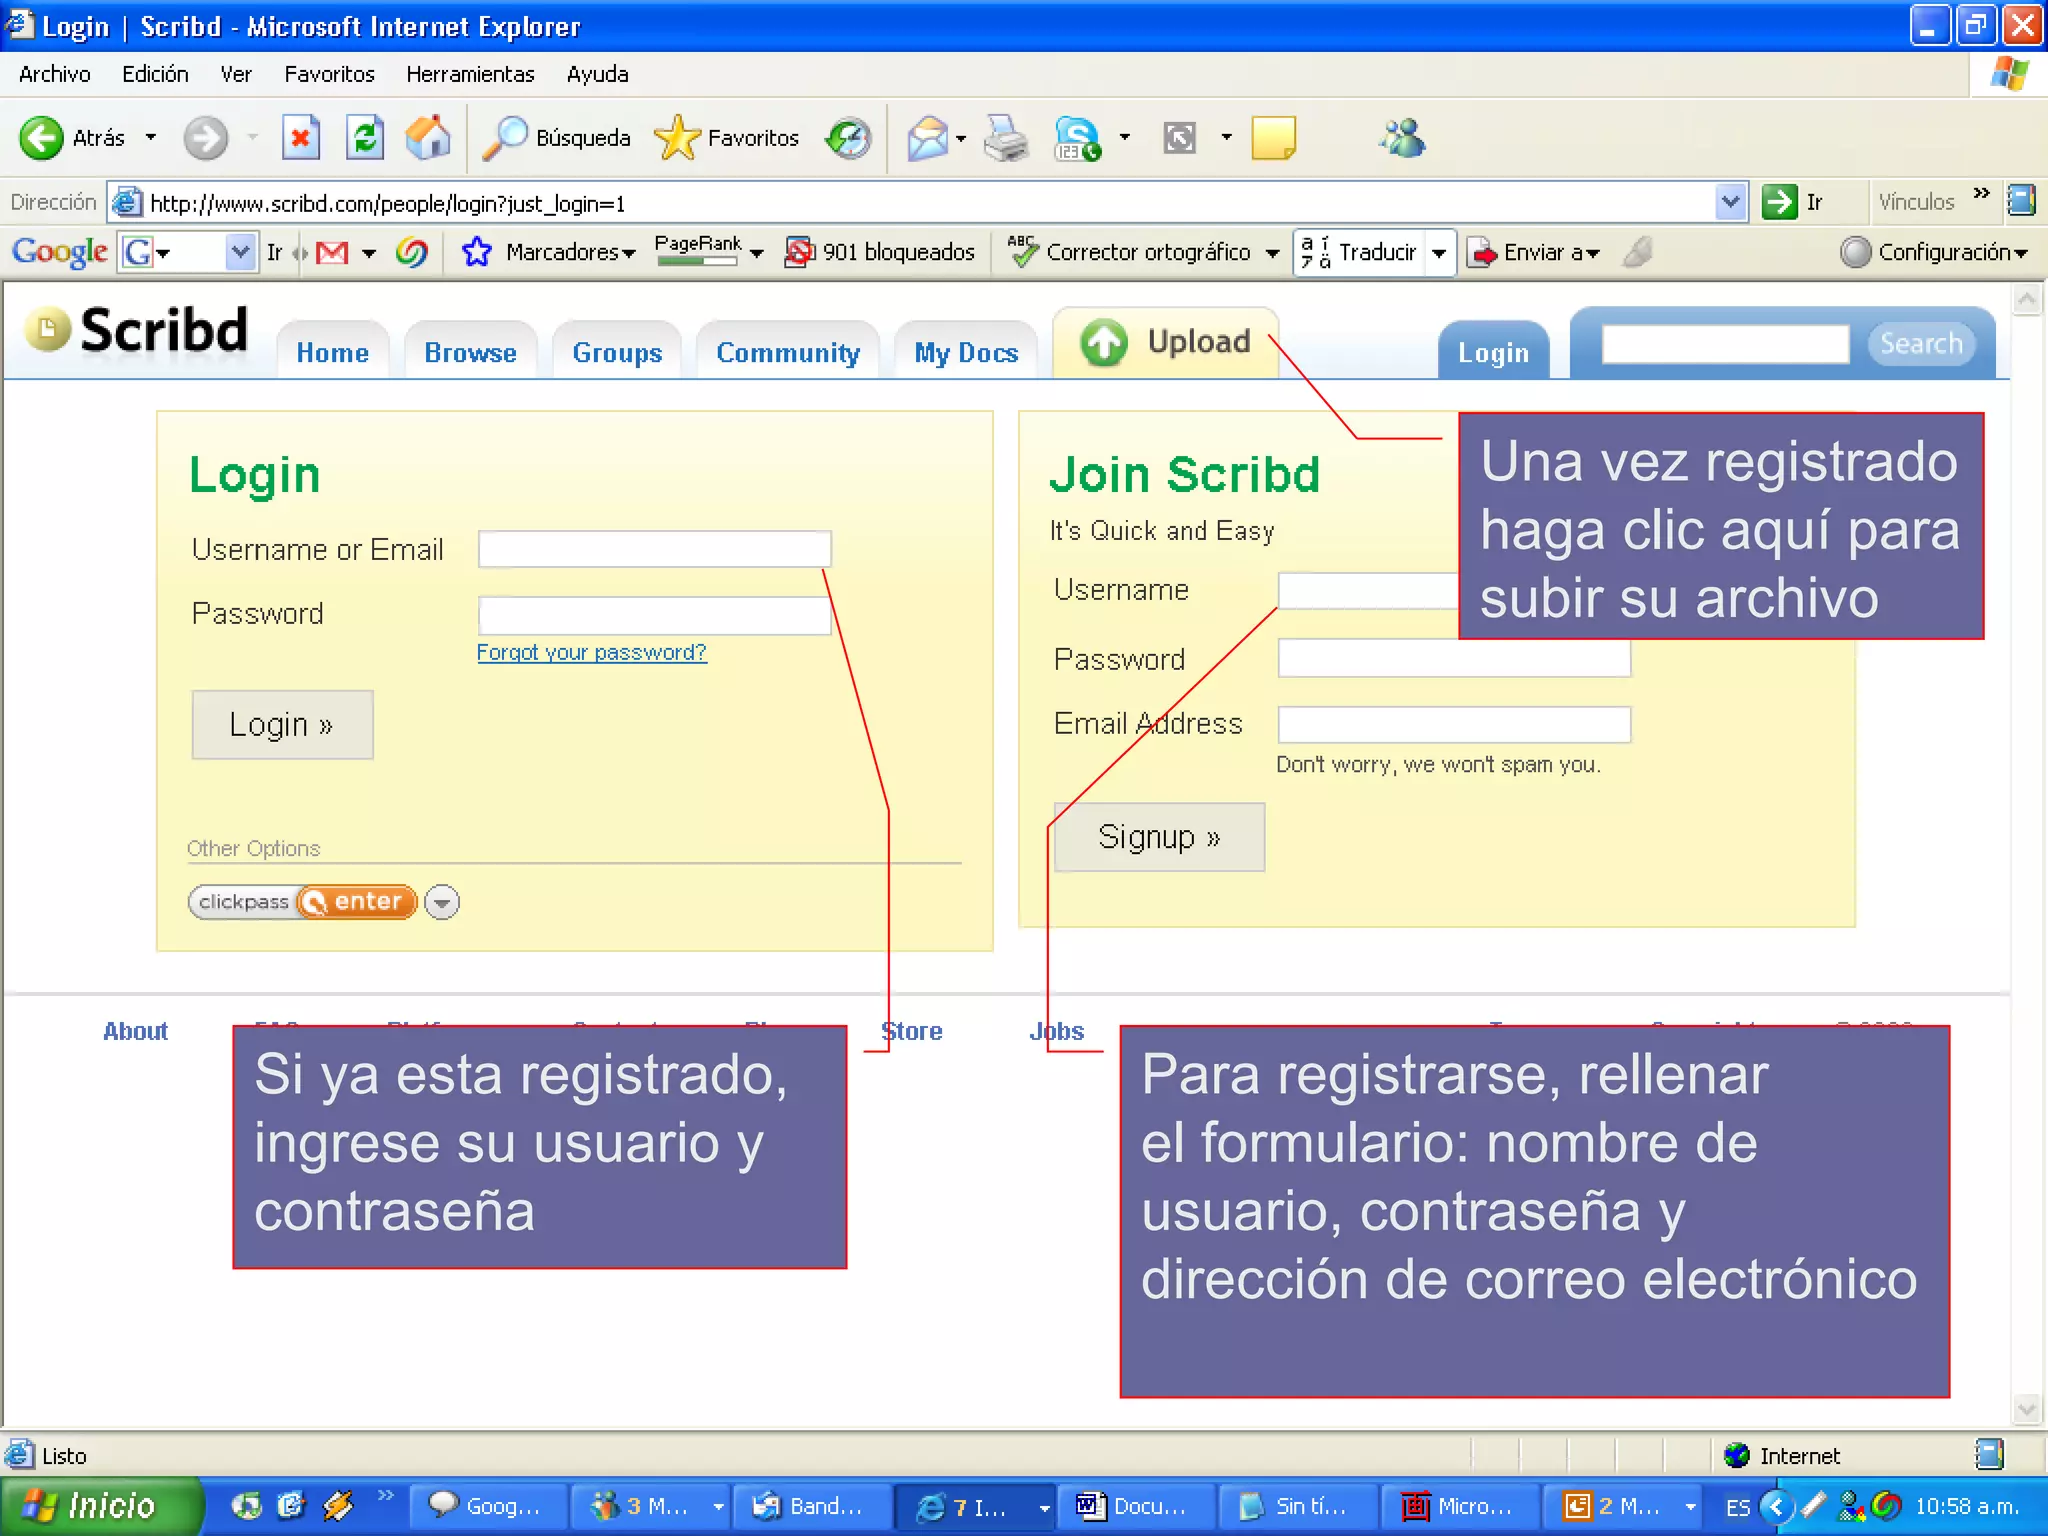This screenshot has height=1536, width=2048.
Task: Refresh the page with green arrows icon
Action: (365, 138)
